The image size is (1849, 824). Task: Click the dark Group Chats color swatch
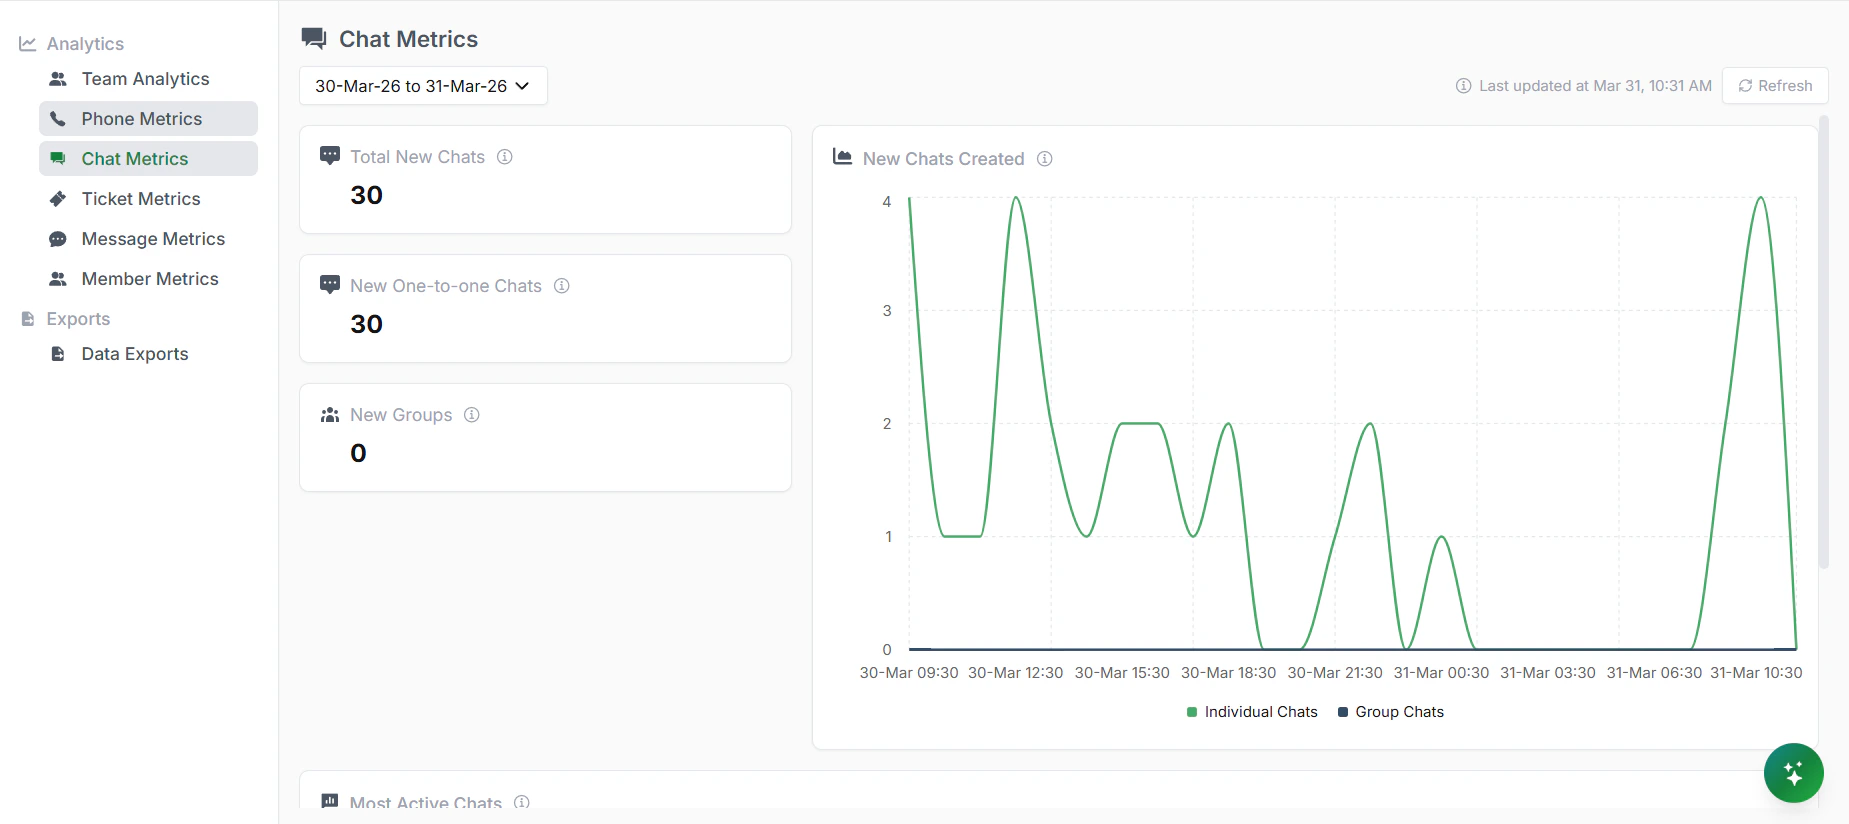tap(1343, 712)
